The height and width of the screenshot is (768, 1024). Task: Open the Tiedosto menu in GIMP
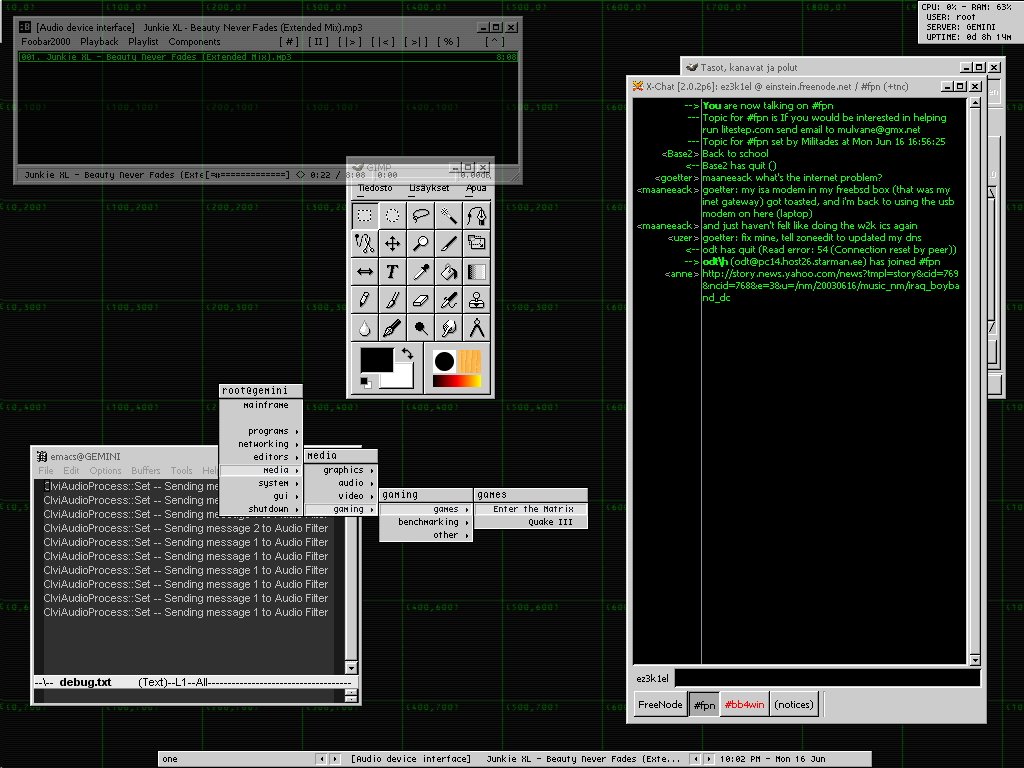point(376,188)
